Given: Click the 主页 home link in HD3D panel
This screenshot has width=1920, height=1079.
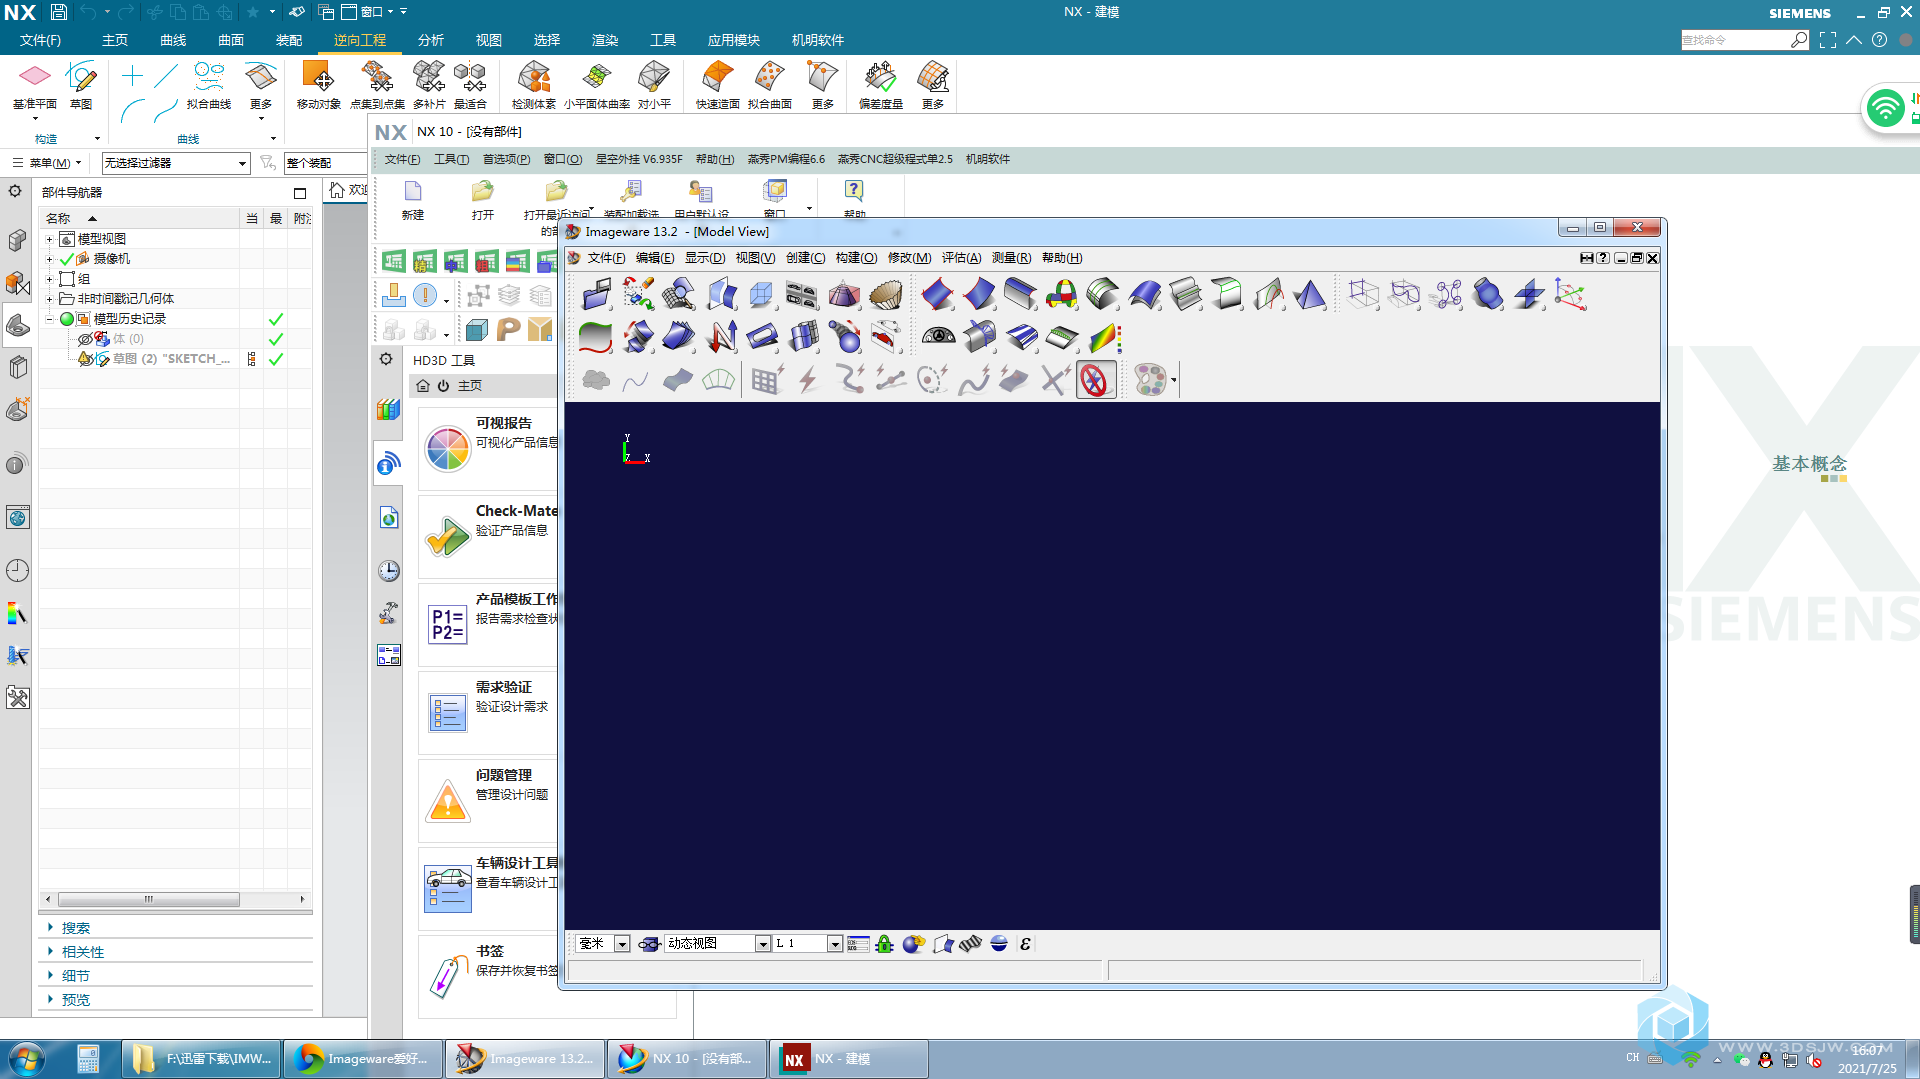Looking at the screenshot, I should point(470,386).
